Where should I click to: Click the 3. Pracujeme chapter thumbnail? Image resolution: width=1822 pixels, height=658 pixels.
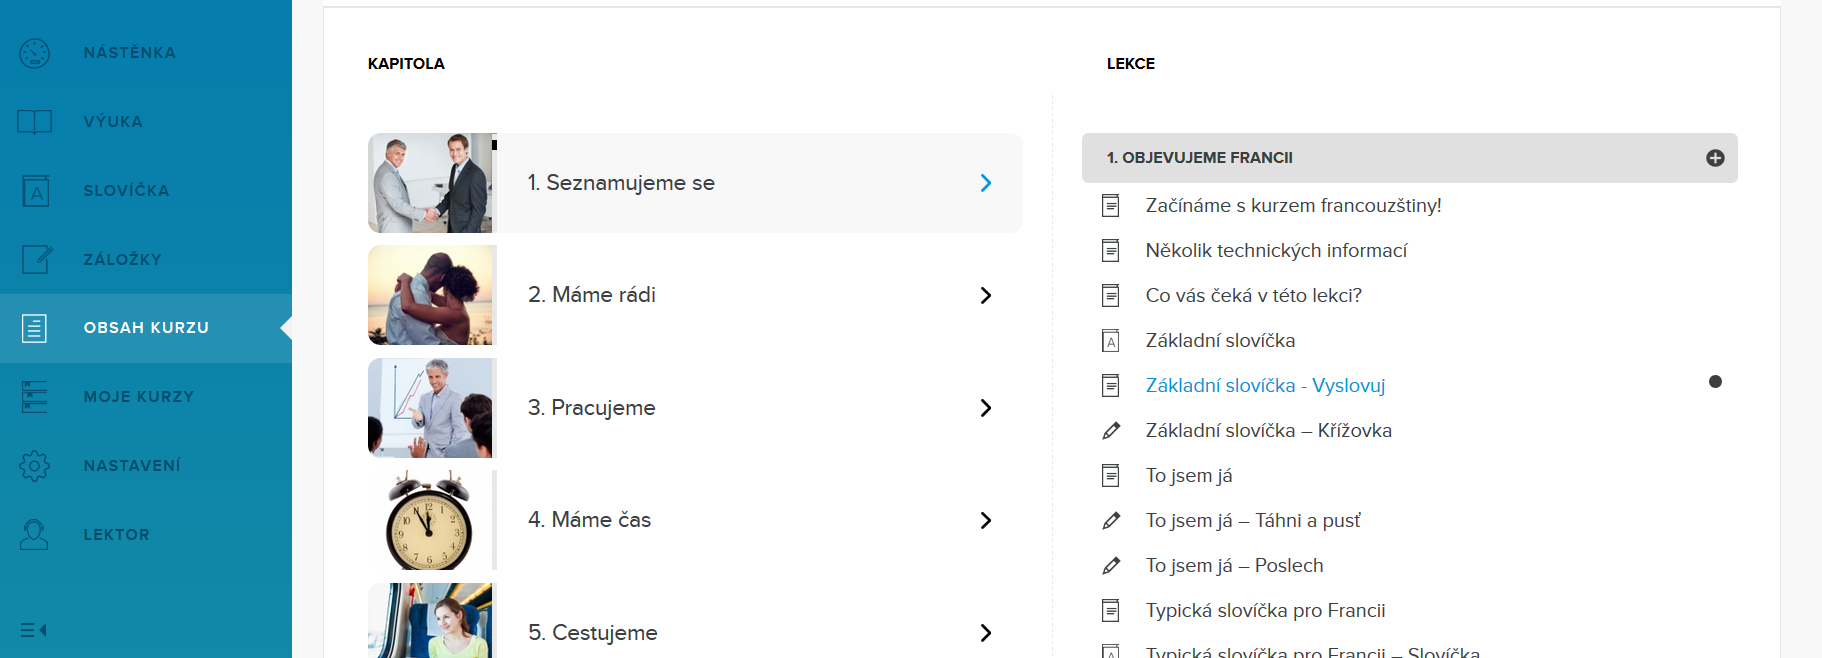pyautogui.click(x=431, y=408)
